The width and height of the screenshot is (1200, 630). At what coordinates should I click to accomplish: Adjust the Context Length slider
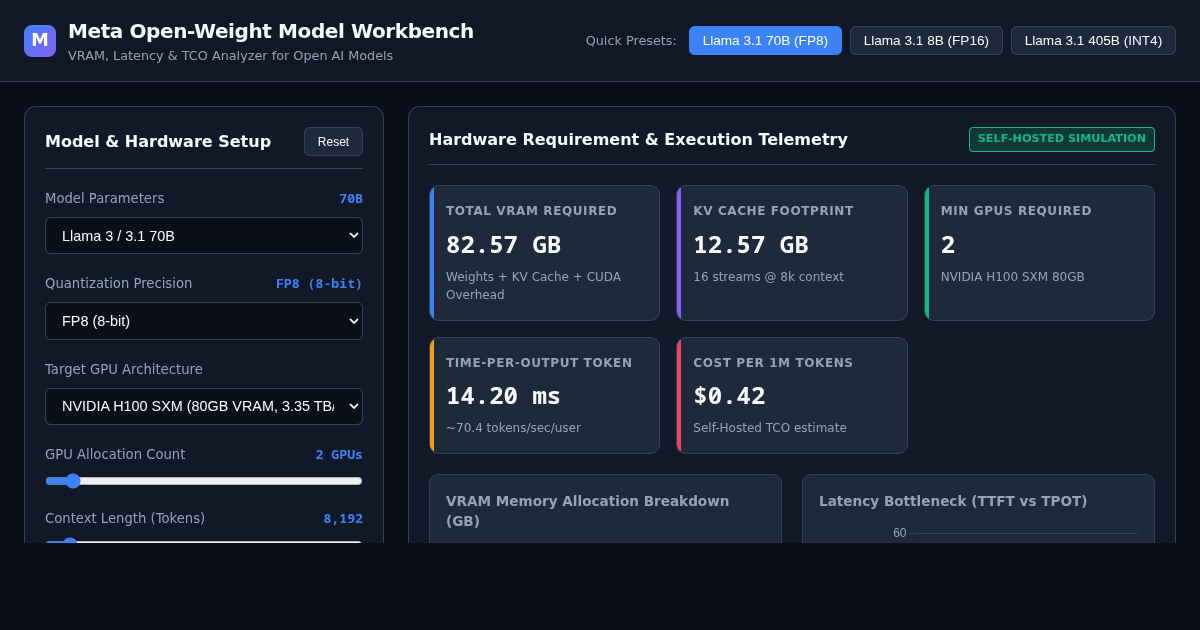(204, 541)
